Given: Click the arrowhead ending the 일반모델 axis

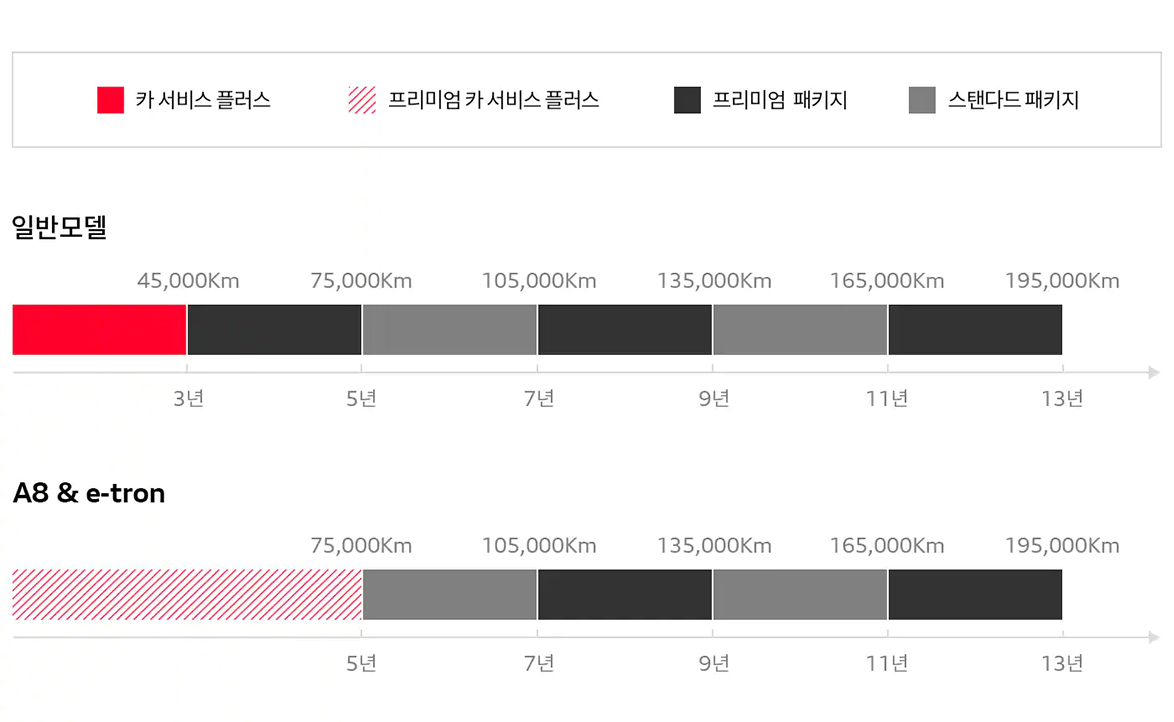Looking at the screenshot, I should point(1154,372).
